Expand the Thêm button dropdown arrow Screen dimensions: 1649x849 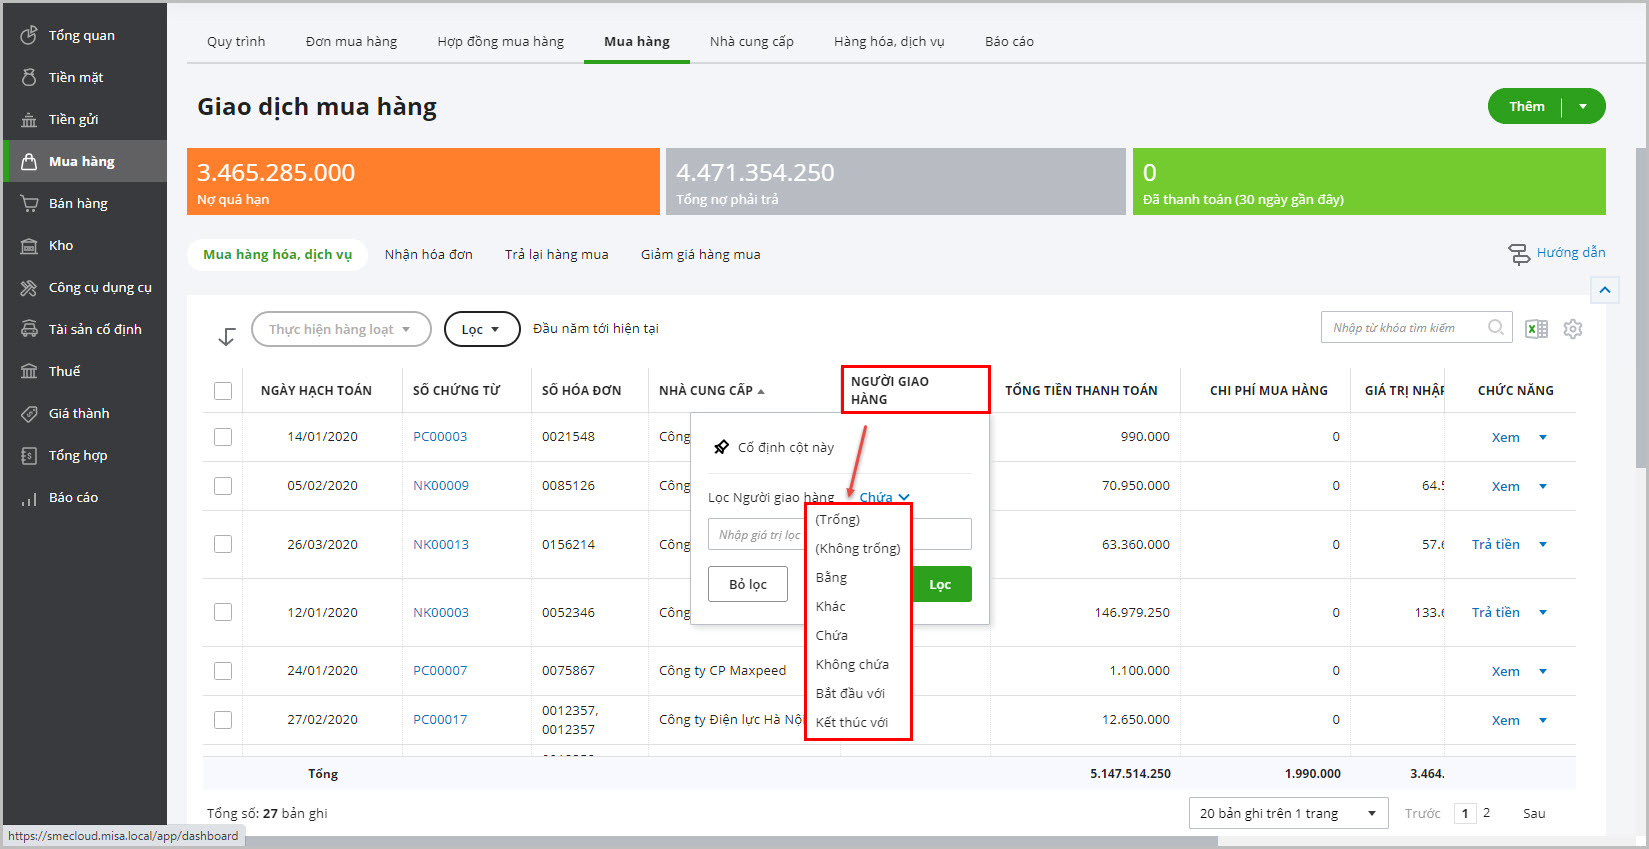1582,106
